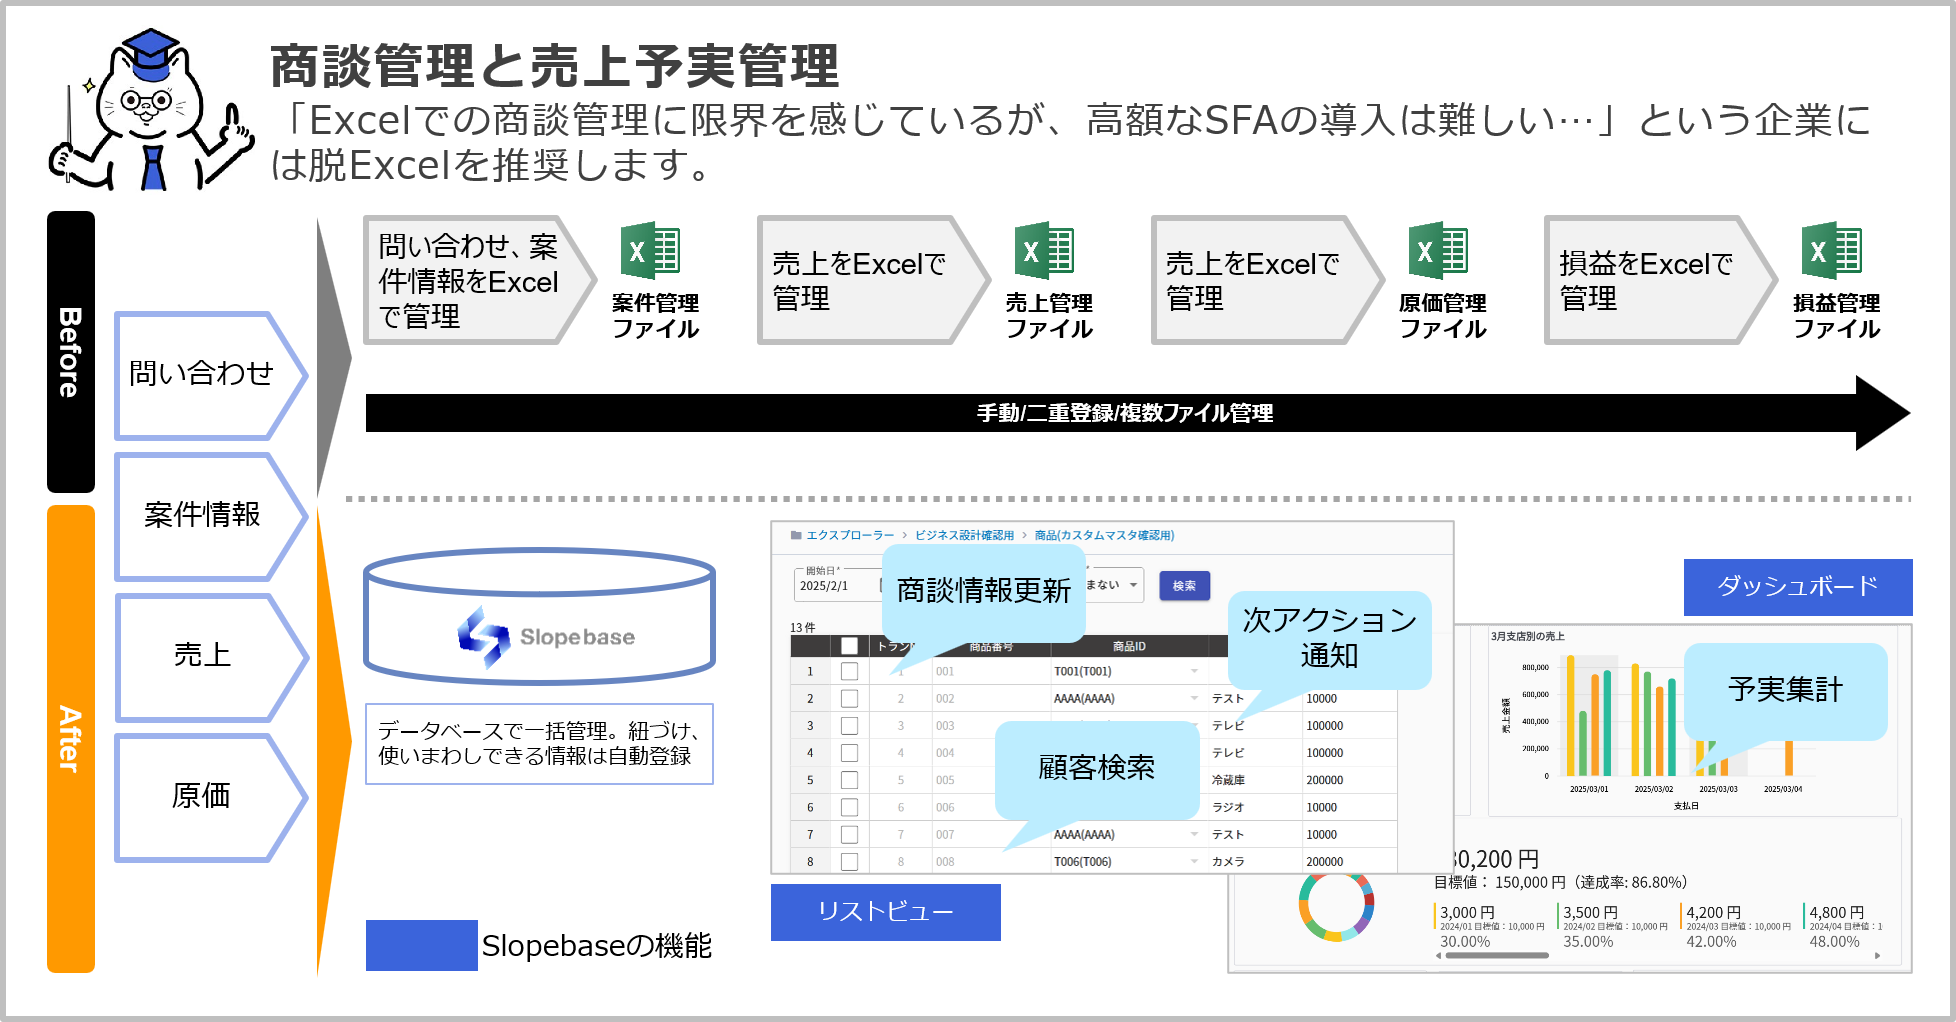Screen dimensions: 1956x1022
Task: Click the 商品番号 column header
Action: 990,646
